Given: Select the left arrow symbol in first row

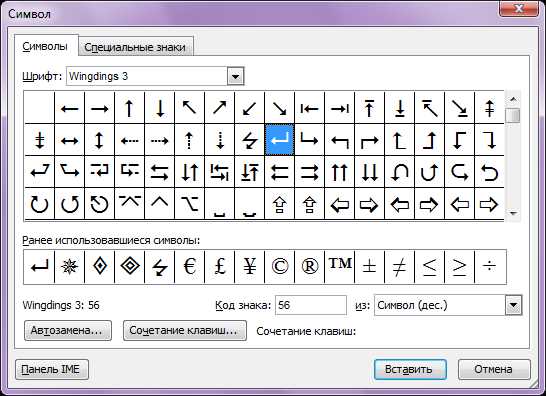Looking at the screenshot, I should point(70,108).
